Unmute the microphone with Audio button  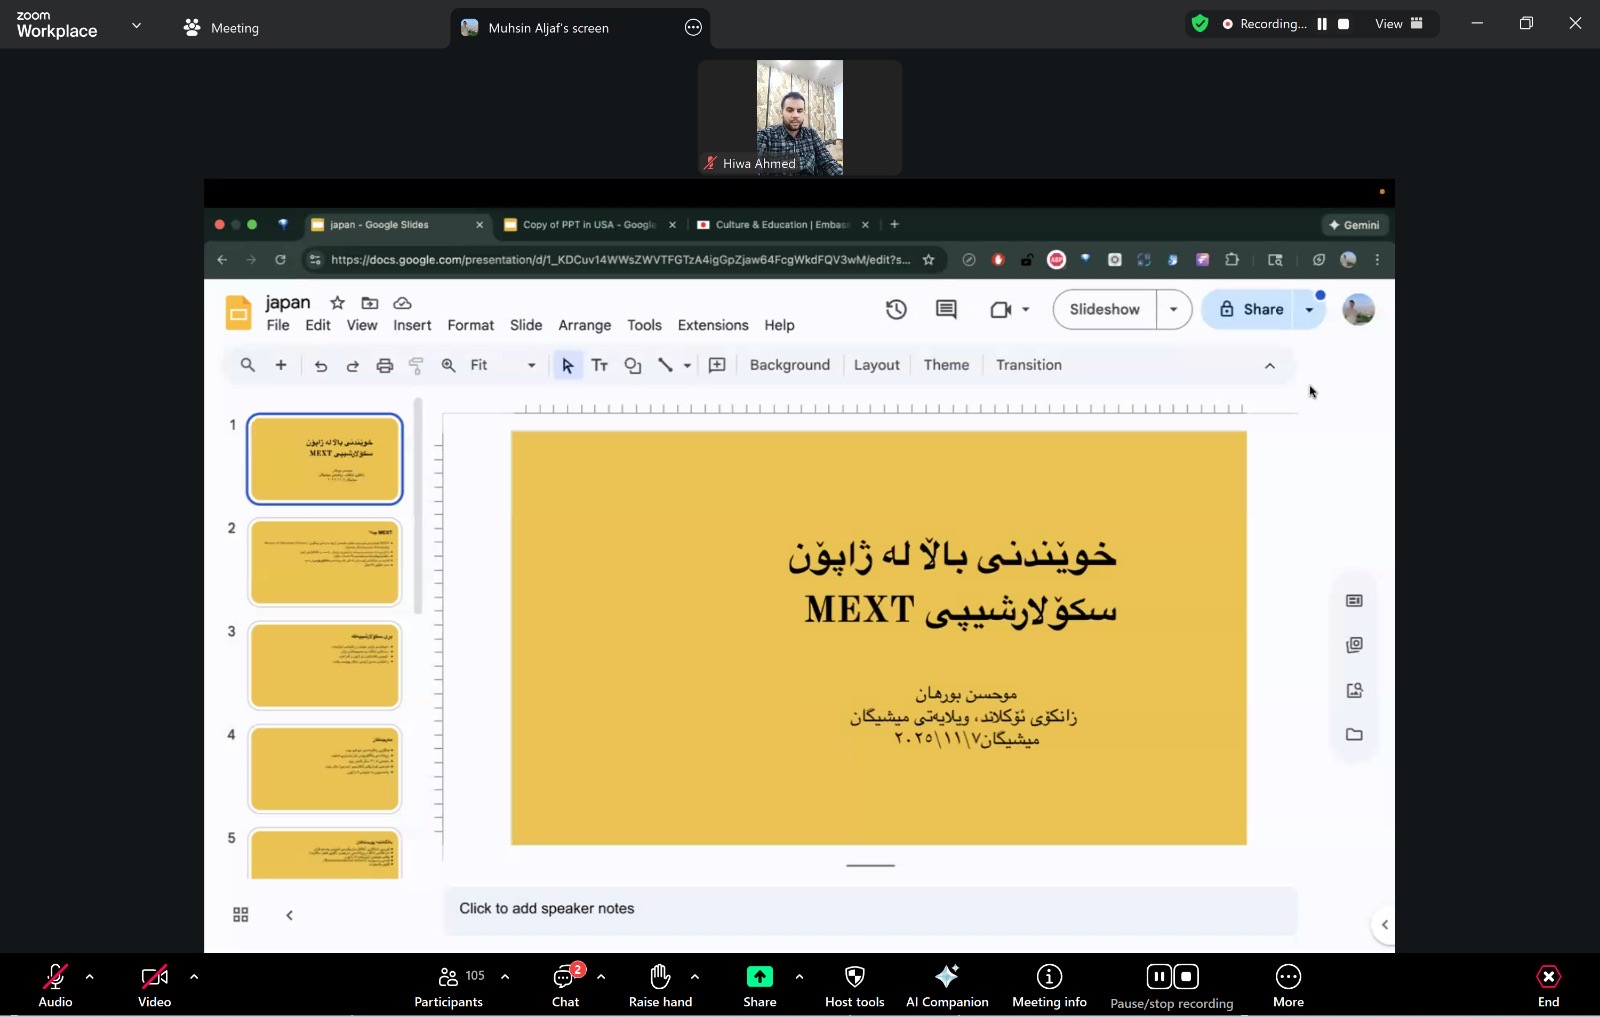pyautogui.click(x=55, y=977)
